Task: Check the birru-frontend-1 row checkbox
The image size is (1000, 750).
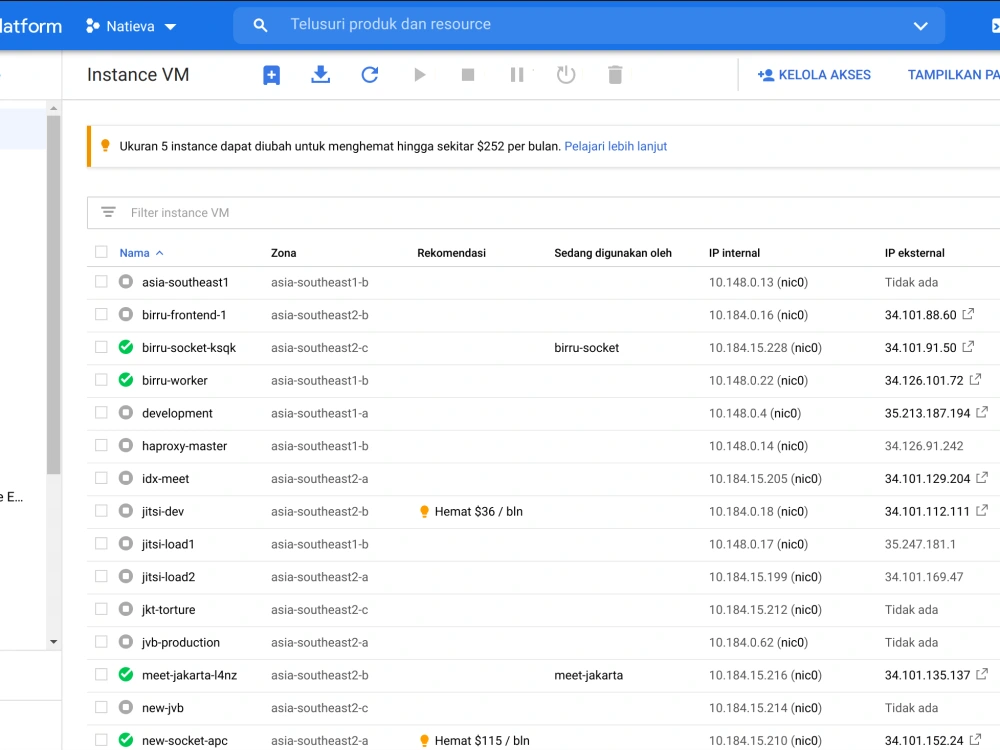Action: coord(101,314)
